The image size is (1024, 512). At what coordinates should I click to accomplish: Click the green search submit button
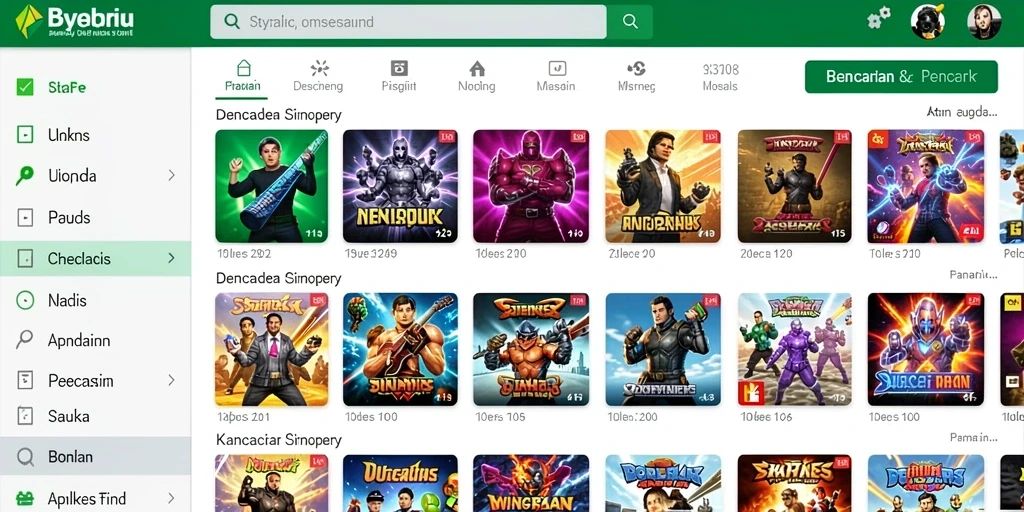630,22
